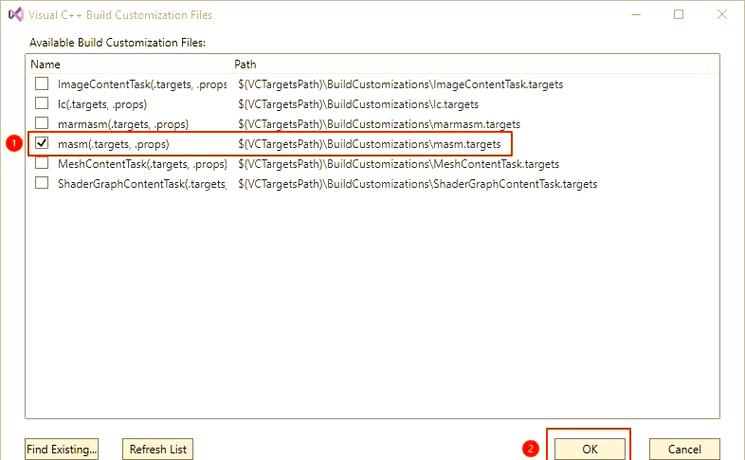
Task: Click the Find Existing... button
Action: (62, 449)
